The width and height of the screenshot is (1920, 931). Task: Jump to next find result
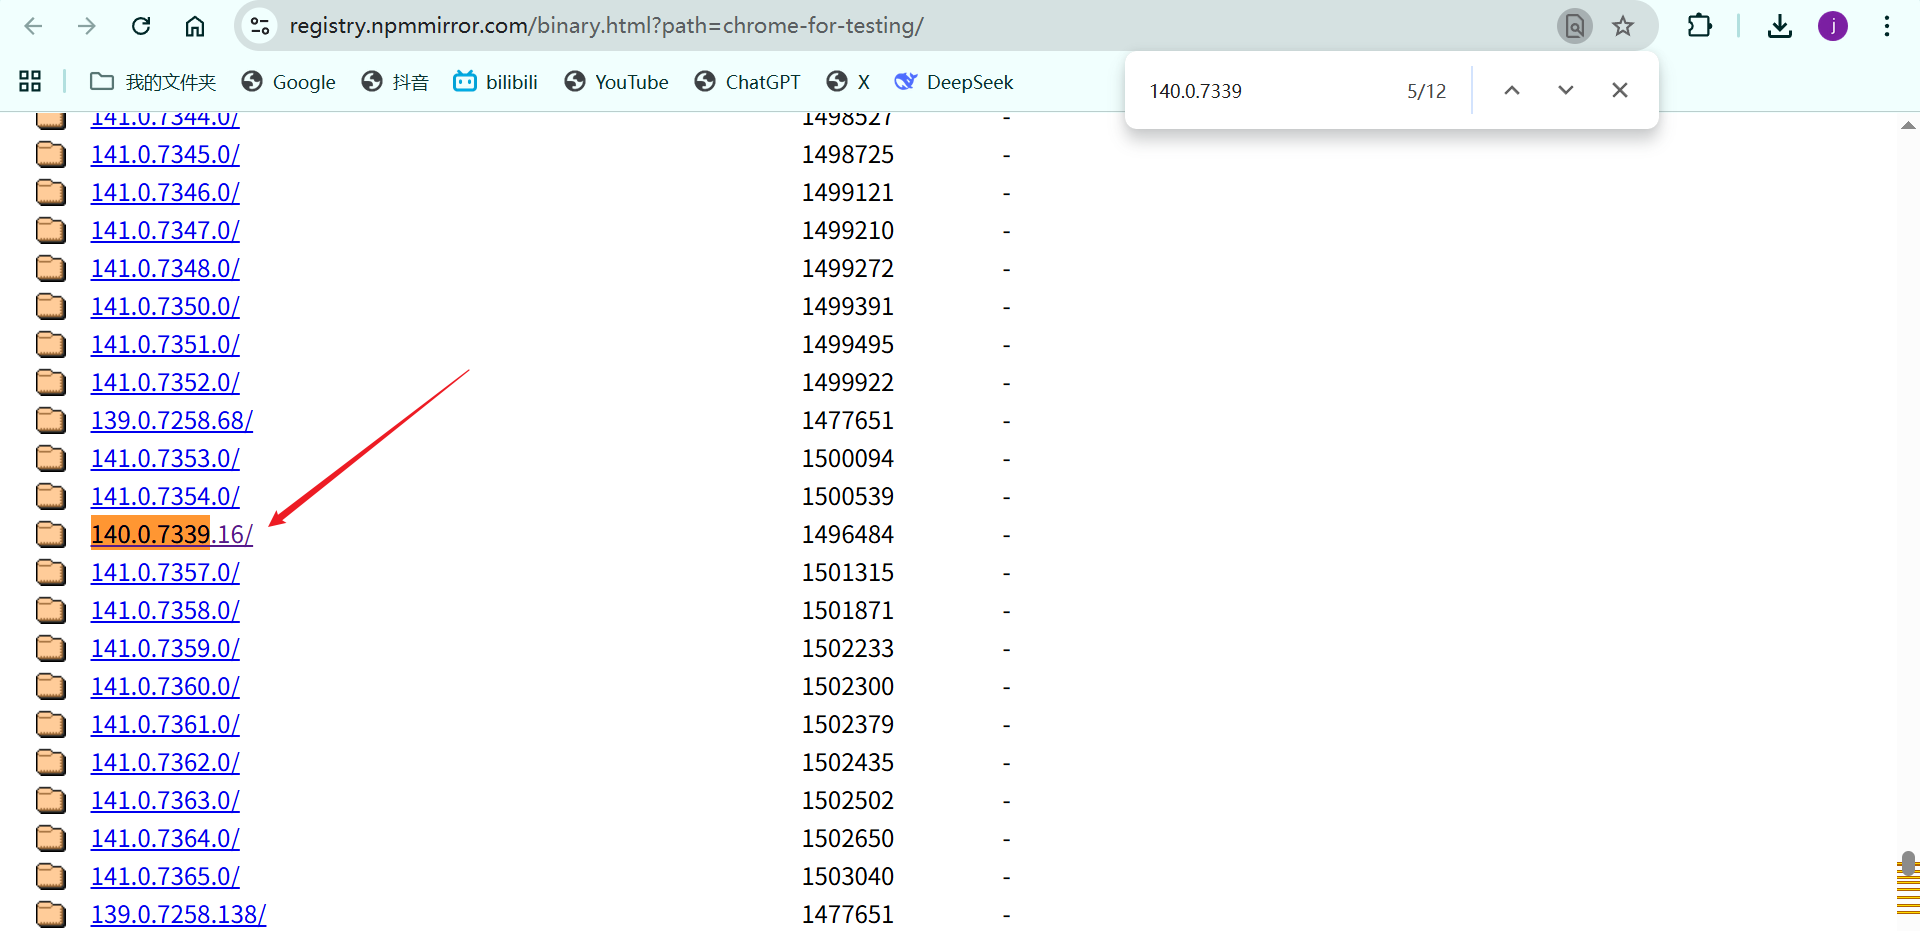1566,91
